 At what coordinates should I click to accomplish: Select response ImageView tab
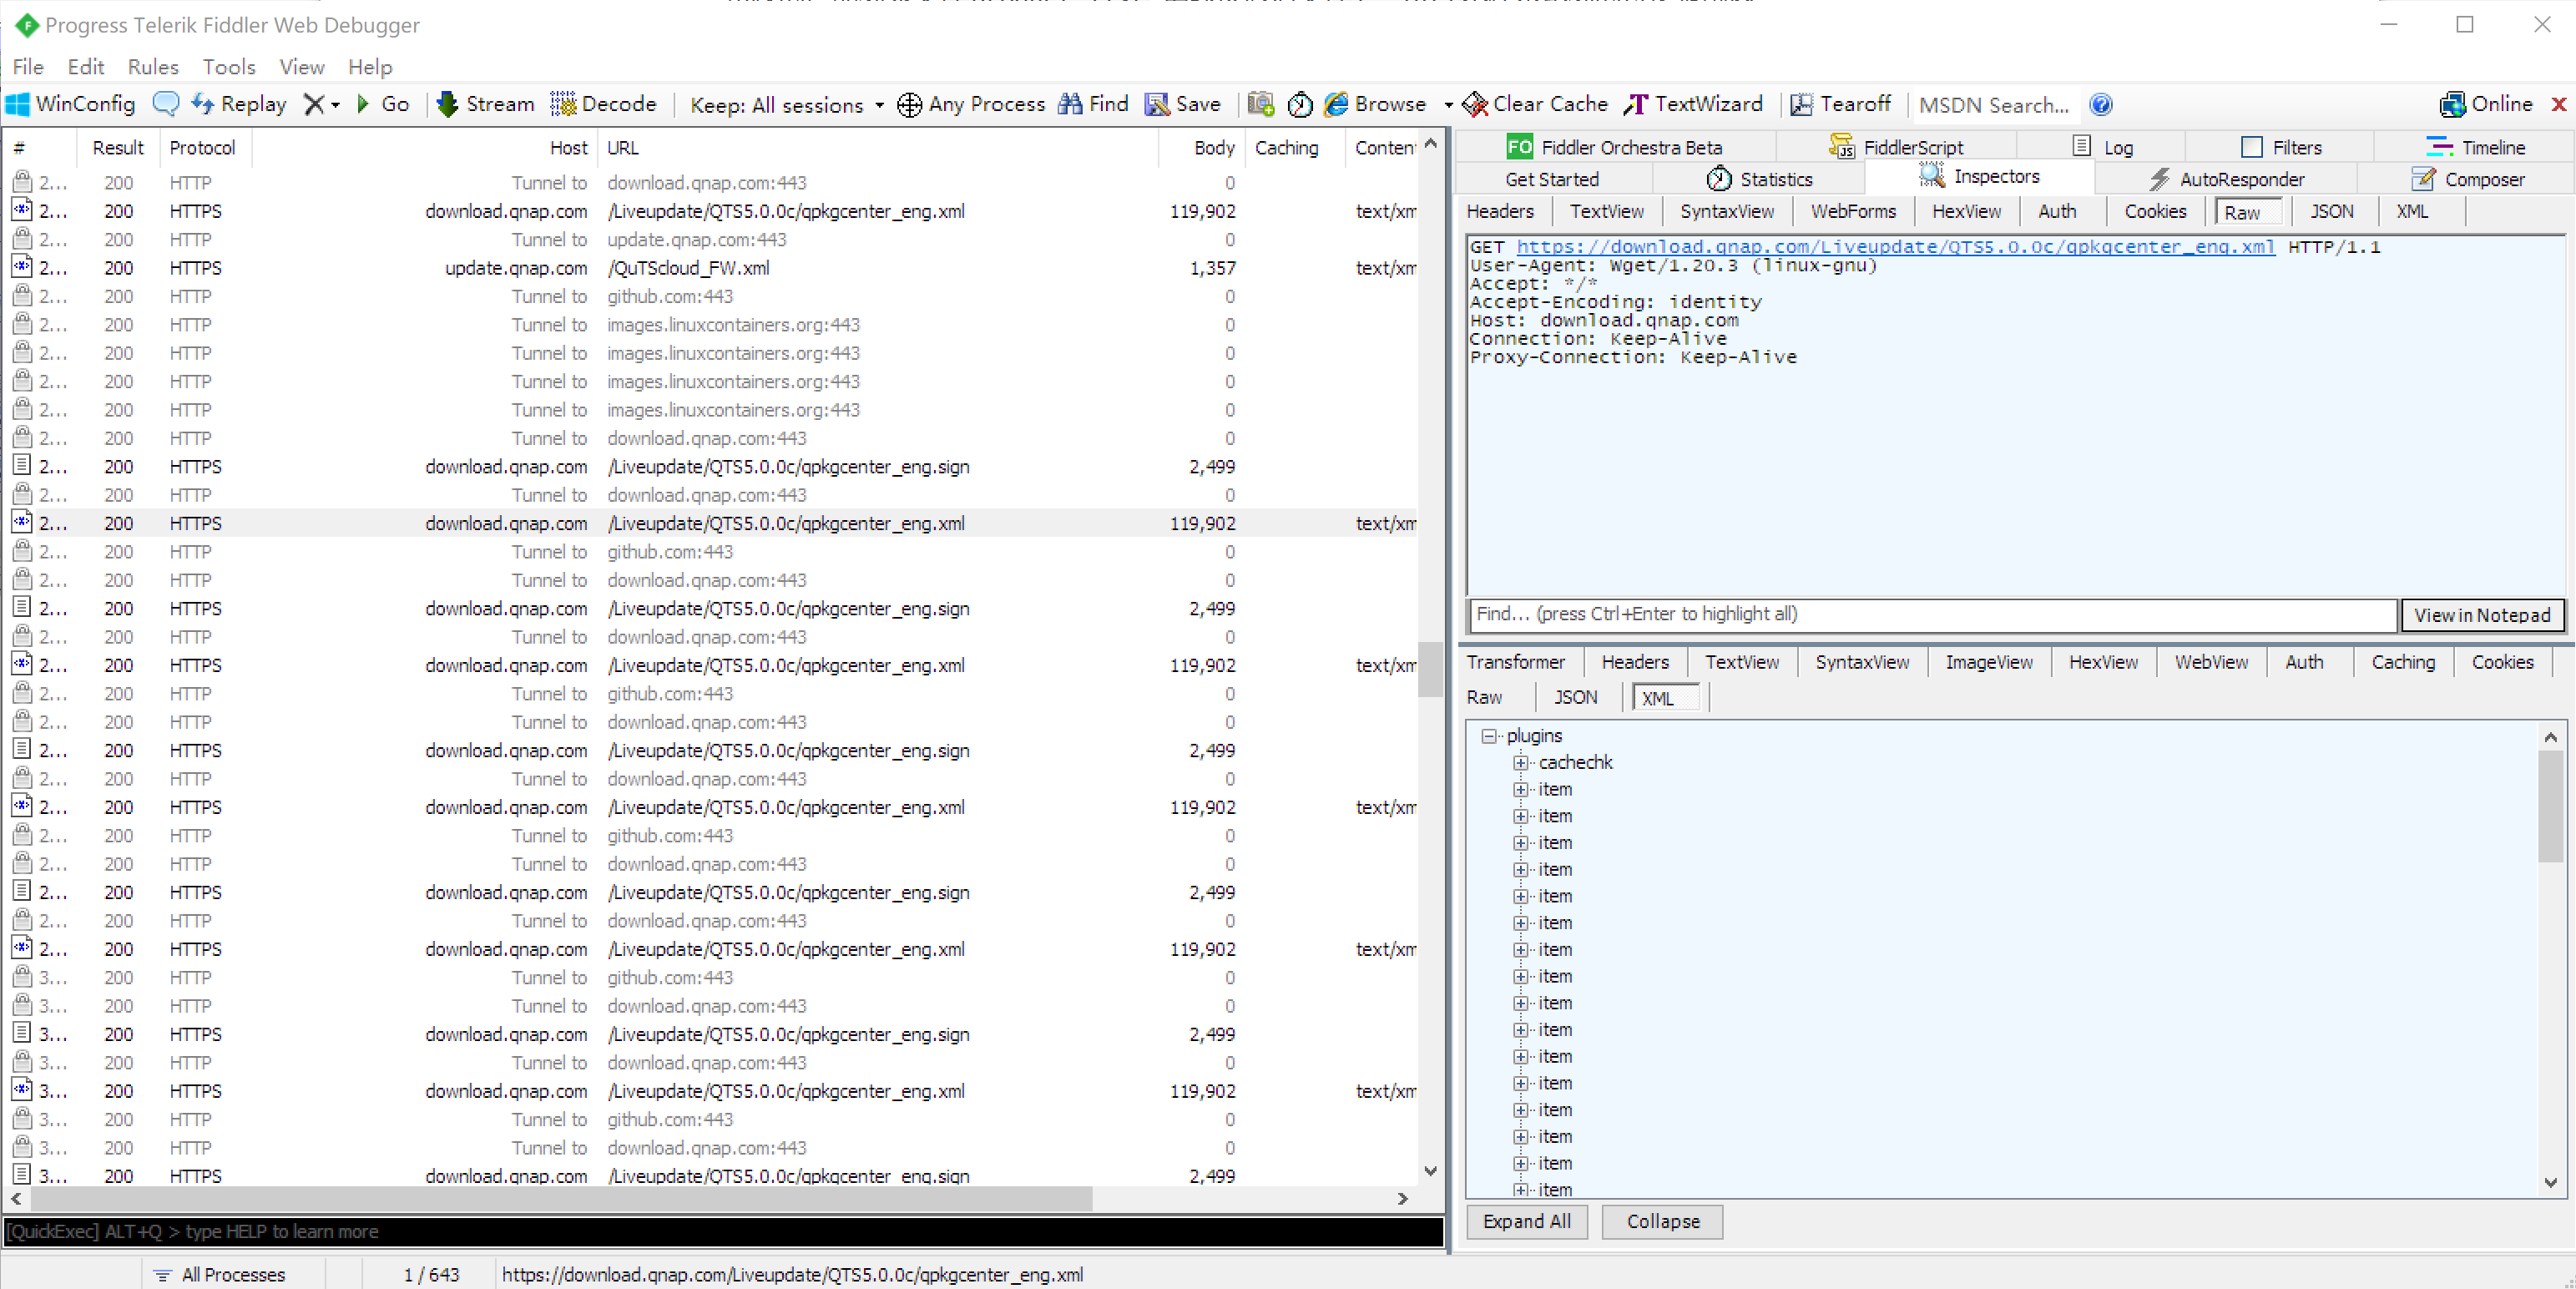1988,662
